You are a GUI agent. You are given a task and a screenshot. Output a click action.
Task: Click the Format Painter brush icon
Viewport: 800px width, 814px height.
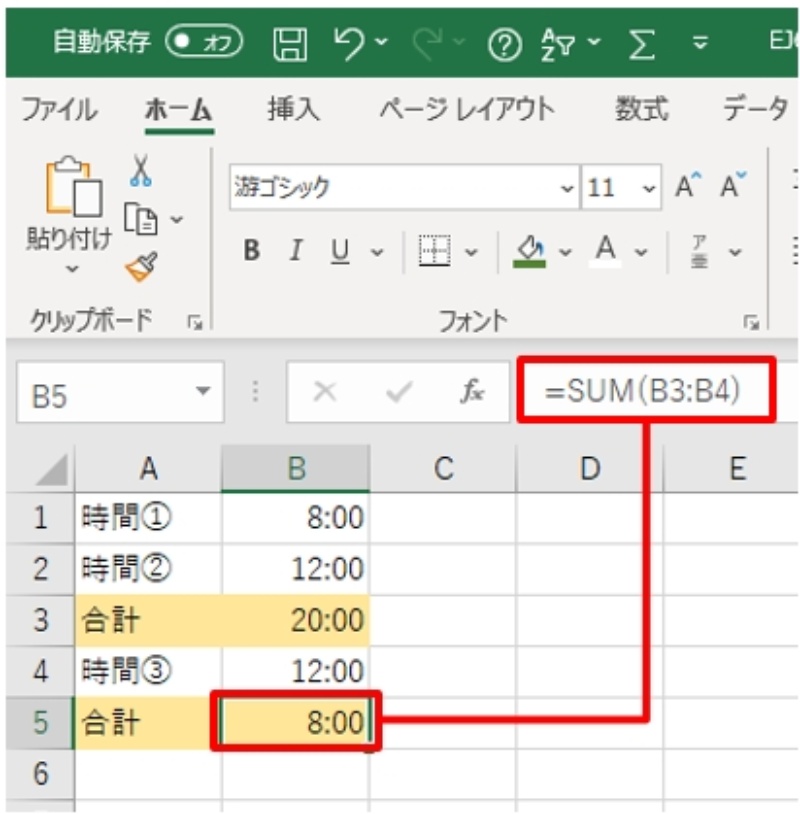(x=140, y=267)
